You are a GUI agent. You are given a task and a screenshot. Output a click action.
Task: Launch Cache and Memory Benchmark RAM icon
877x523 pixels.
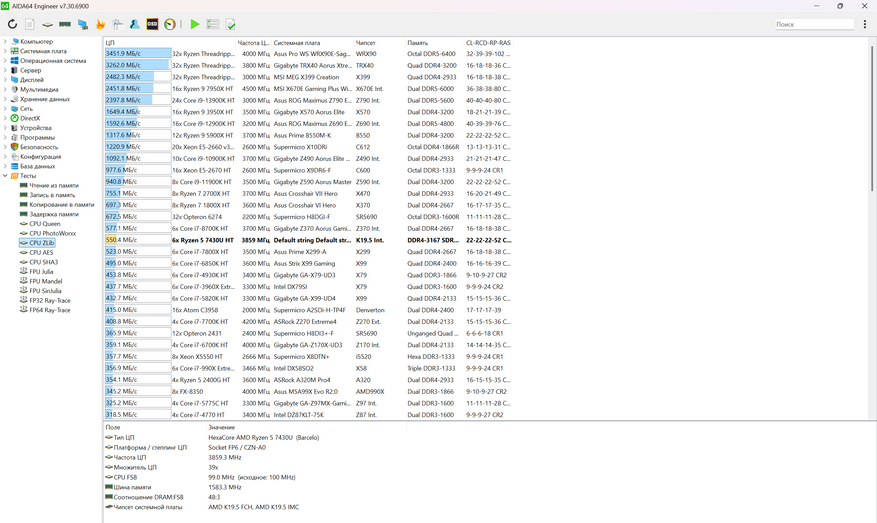click(x=65, y=24)
